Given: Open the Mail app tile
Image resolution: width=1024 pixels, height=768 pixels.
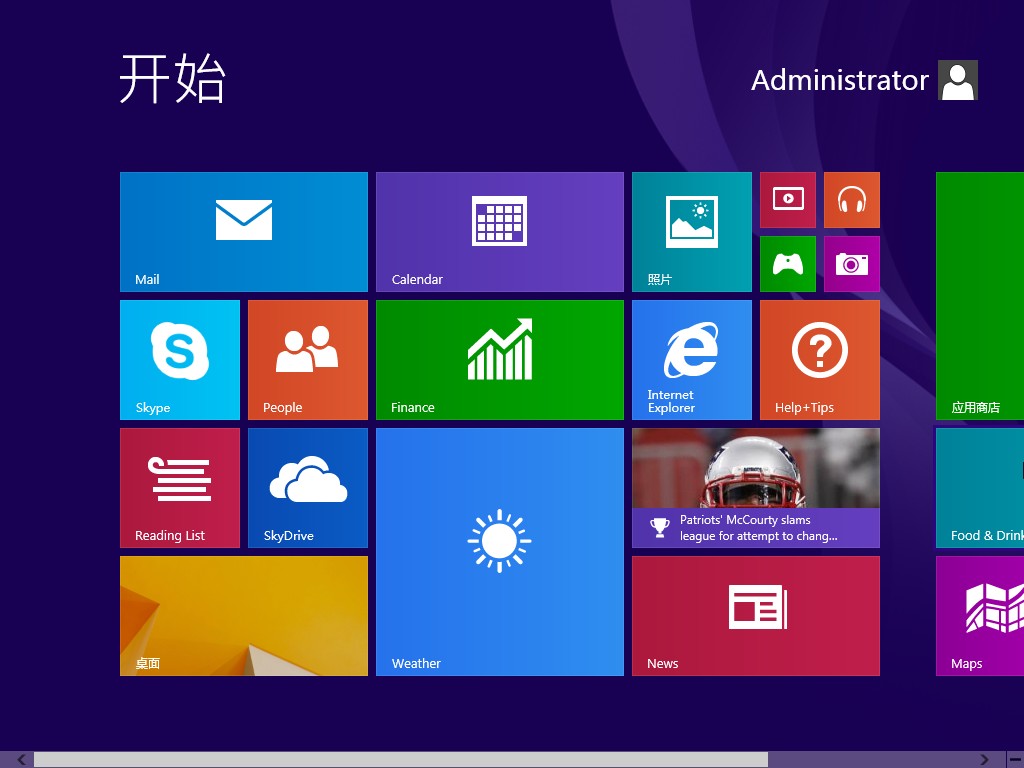Looking at the screenshot, I should [x=243, y=231].
